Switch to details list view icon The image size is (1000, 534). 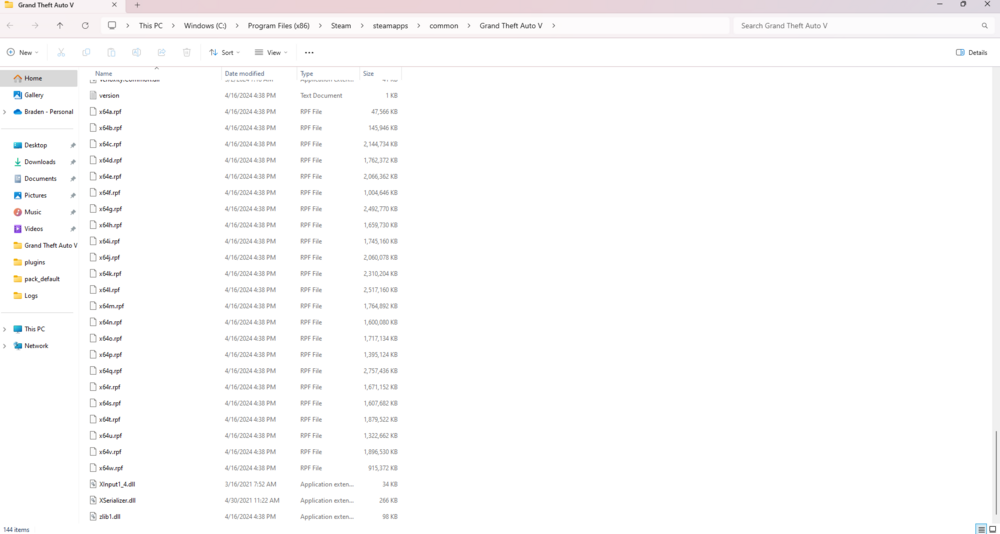pyautogui.click(x=982, y=529)
